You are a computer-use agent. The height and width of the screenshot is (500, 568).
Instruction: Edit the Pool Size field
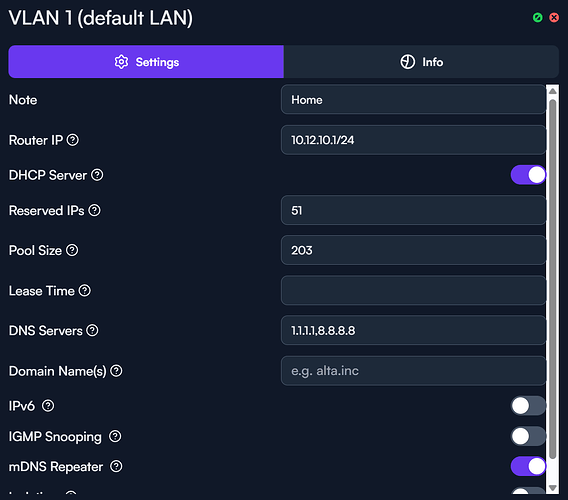[x=413, y=250]
